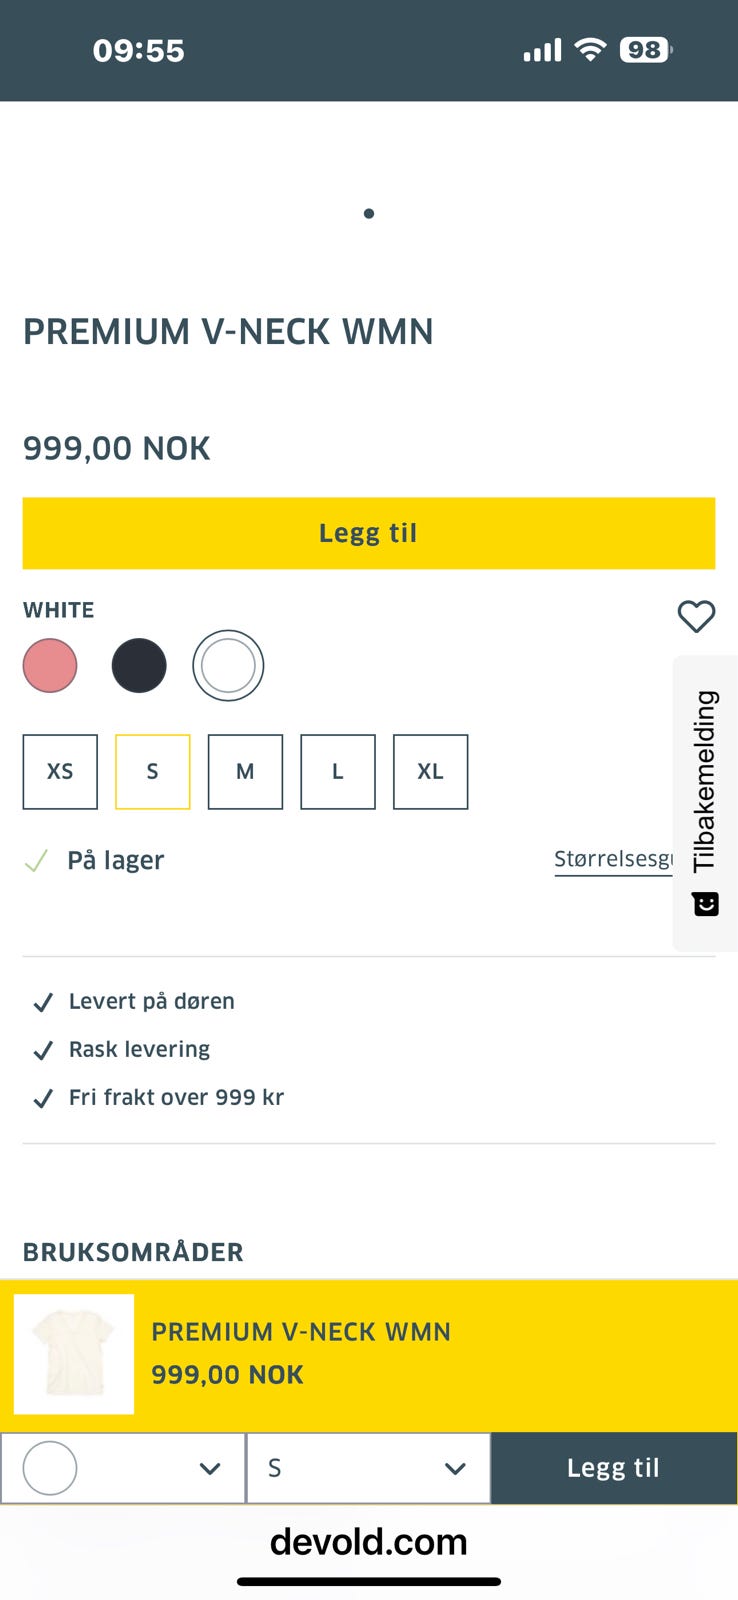Click dark Legg til button in bottom bar

[x=614, y=1468]
